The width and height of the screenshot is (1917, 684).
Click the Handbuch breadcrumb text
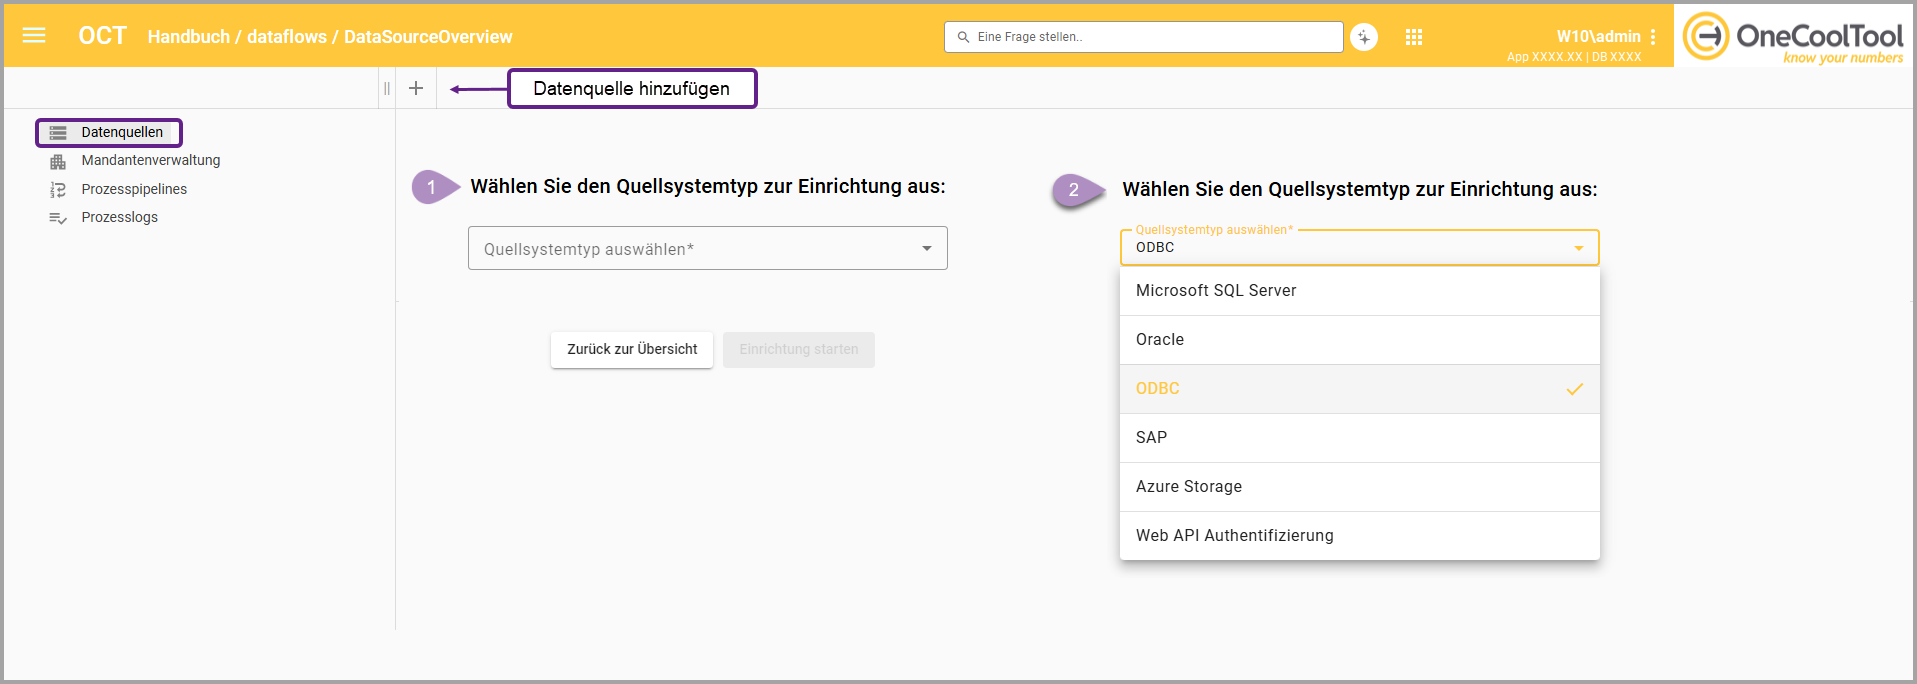[x=189, y=37]
